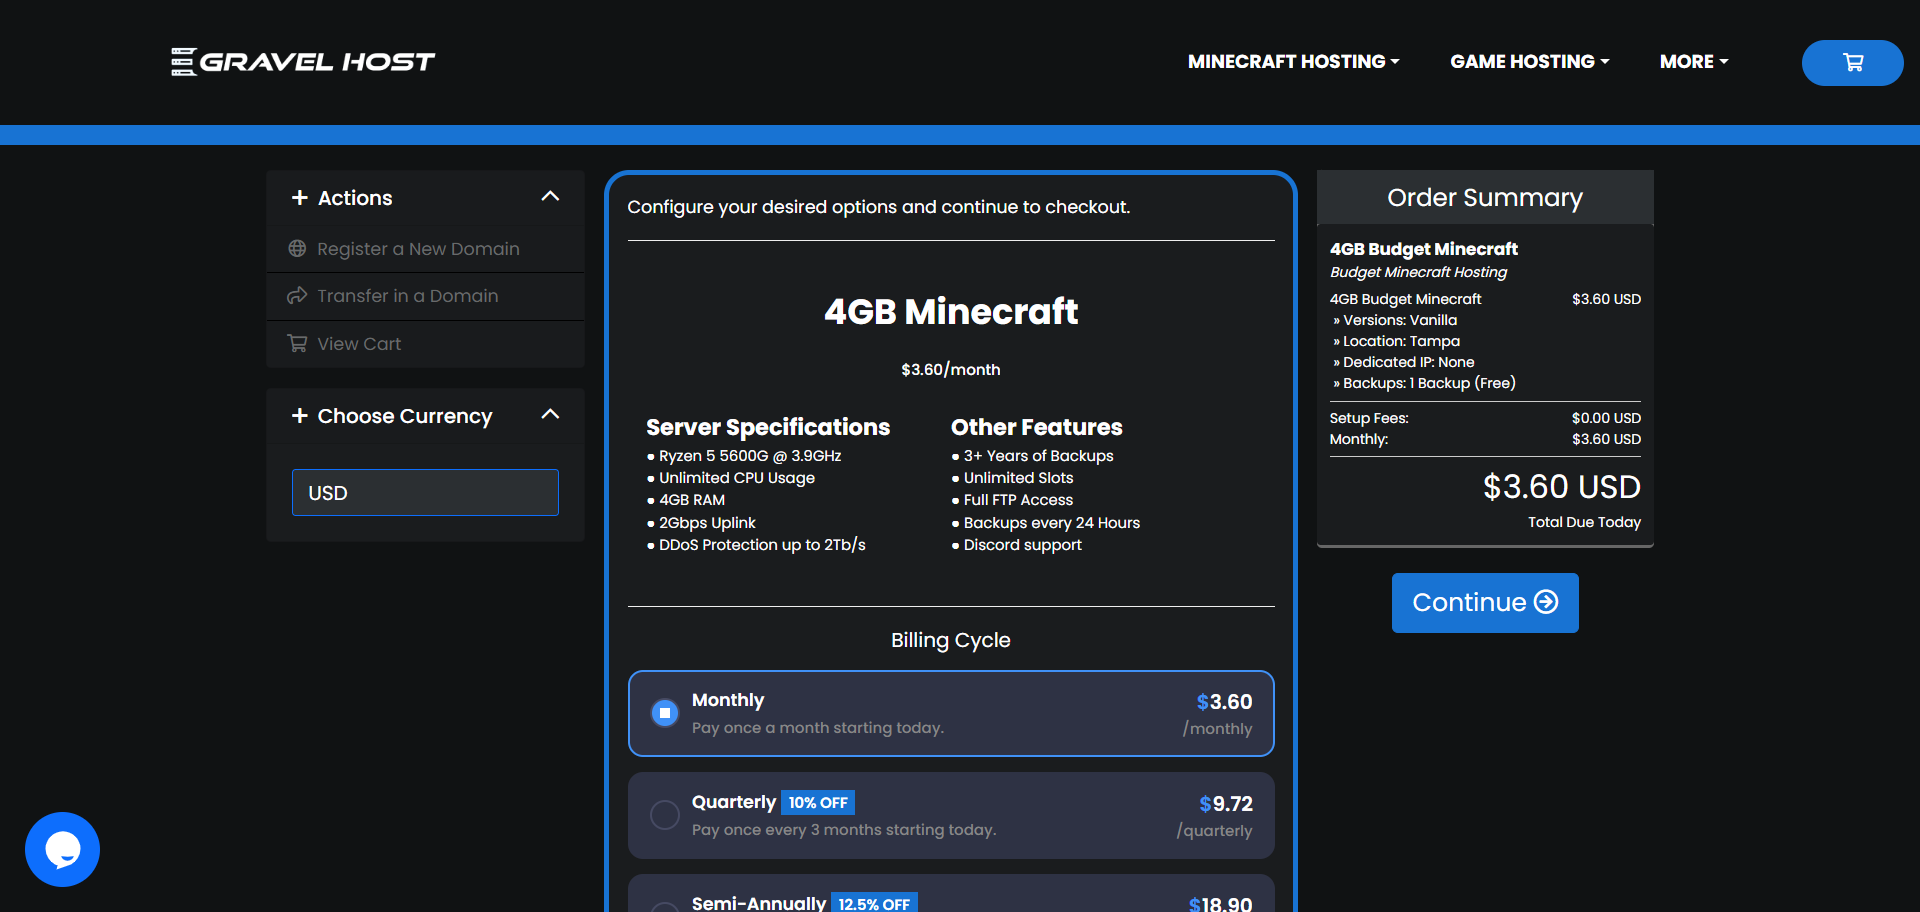The width and height of the screenshot is (1920, 912).
Task: Open the shopping cart icon in top right
Action: point(1851,62)
